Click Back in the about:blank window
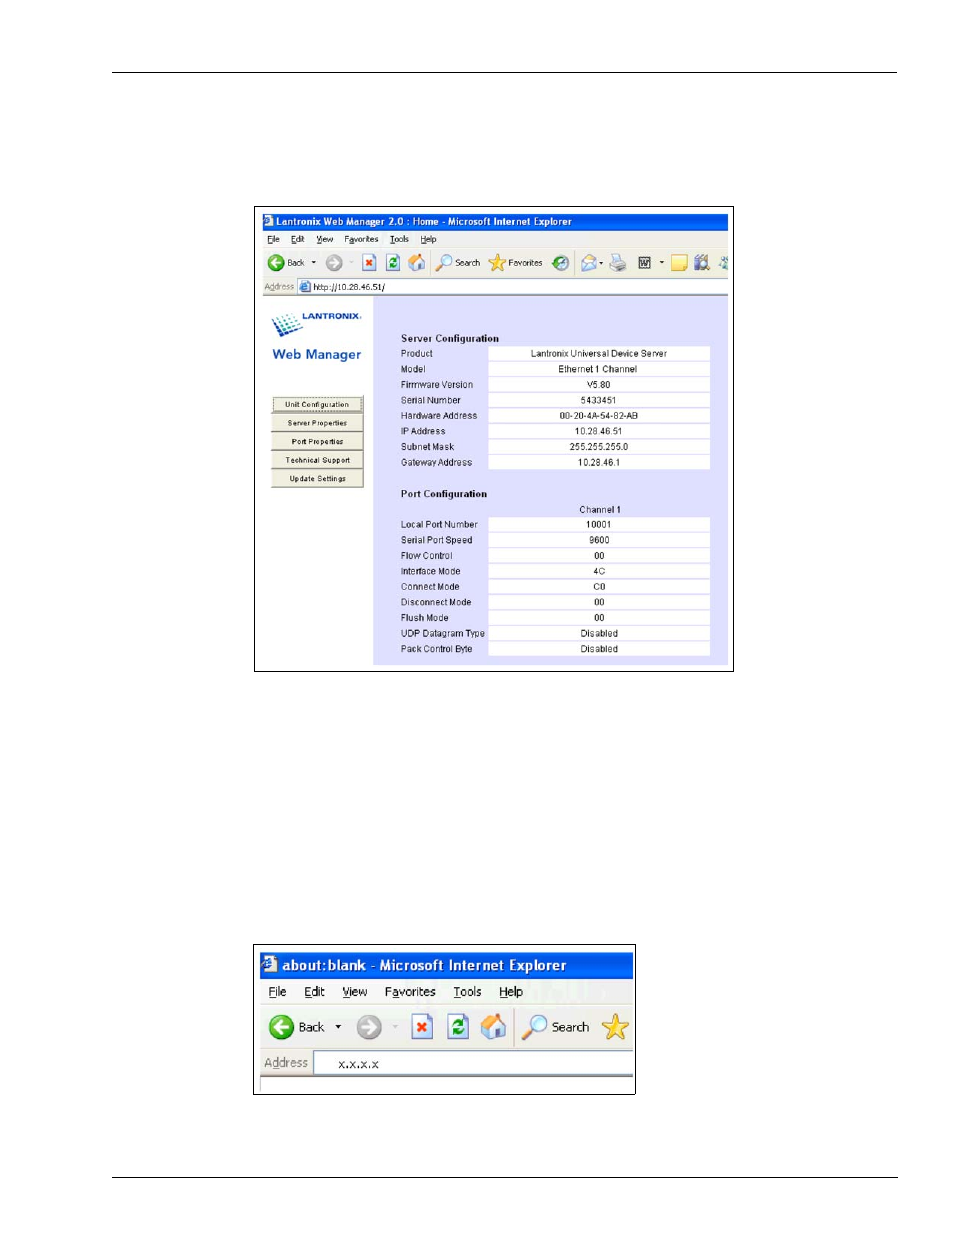Screen dimensions: 954x1235 (297, 1027)
